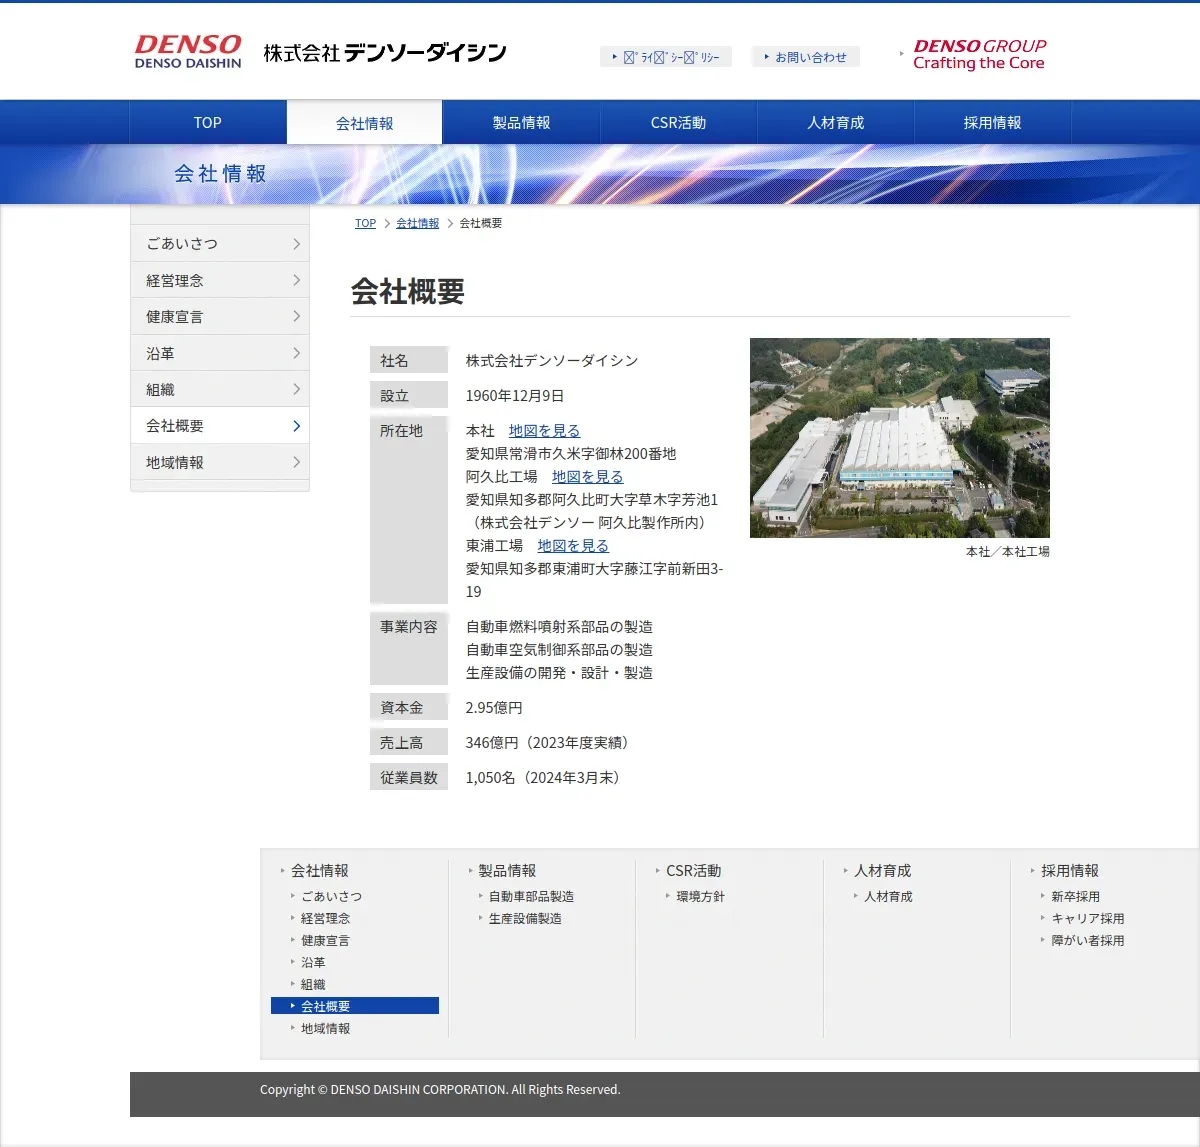Image resolution: width=1200 pixels, height=1147 pixels.
Task: Open キャリア採用 footer link
Action: (x=1088, y=918)
